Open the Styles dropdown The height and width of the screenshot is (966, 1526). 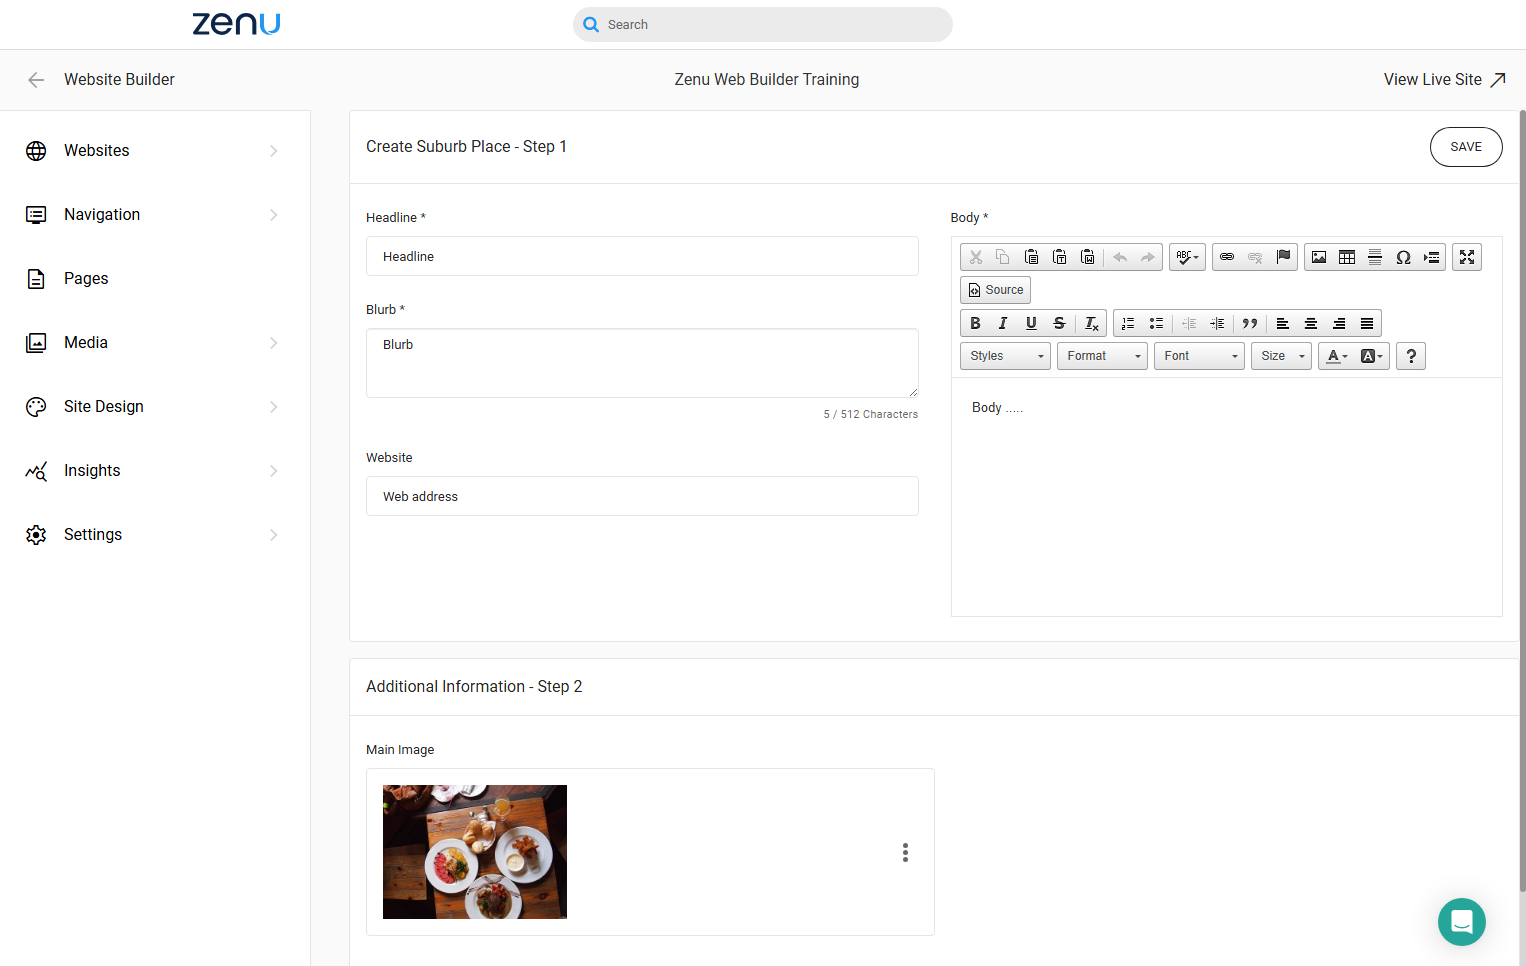point(1005,356)
